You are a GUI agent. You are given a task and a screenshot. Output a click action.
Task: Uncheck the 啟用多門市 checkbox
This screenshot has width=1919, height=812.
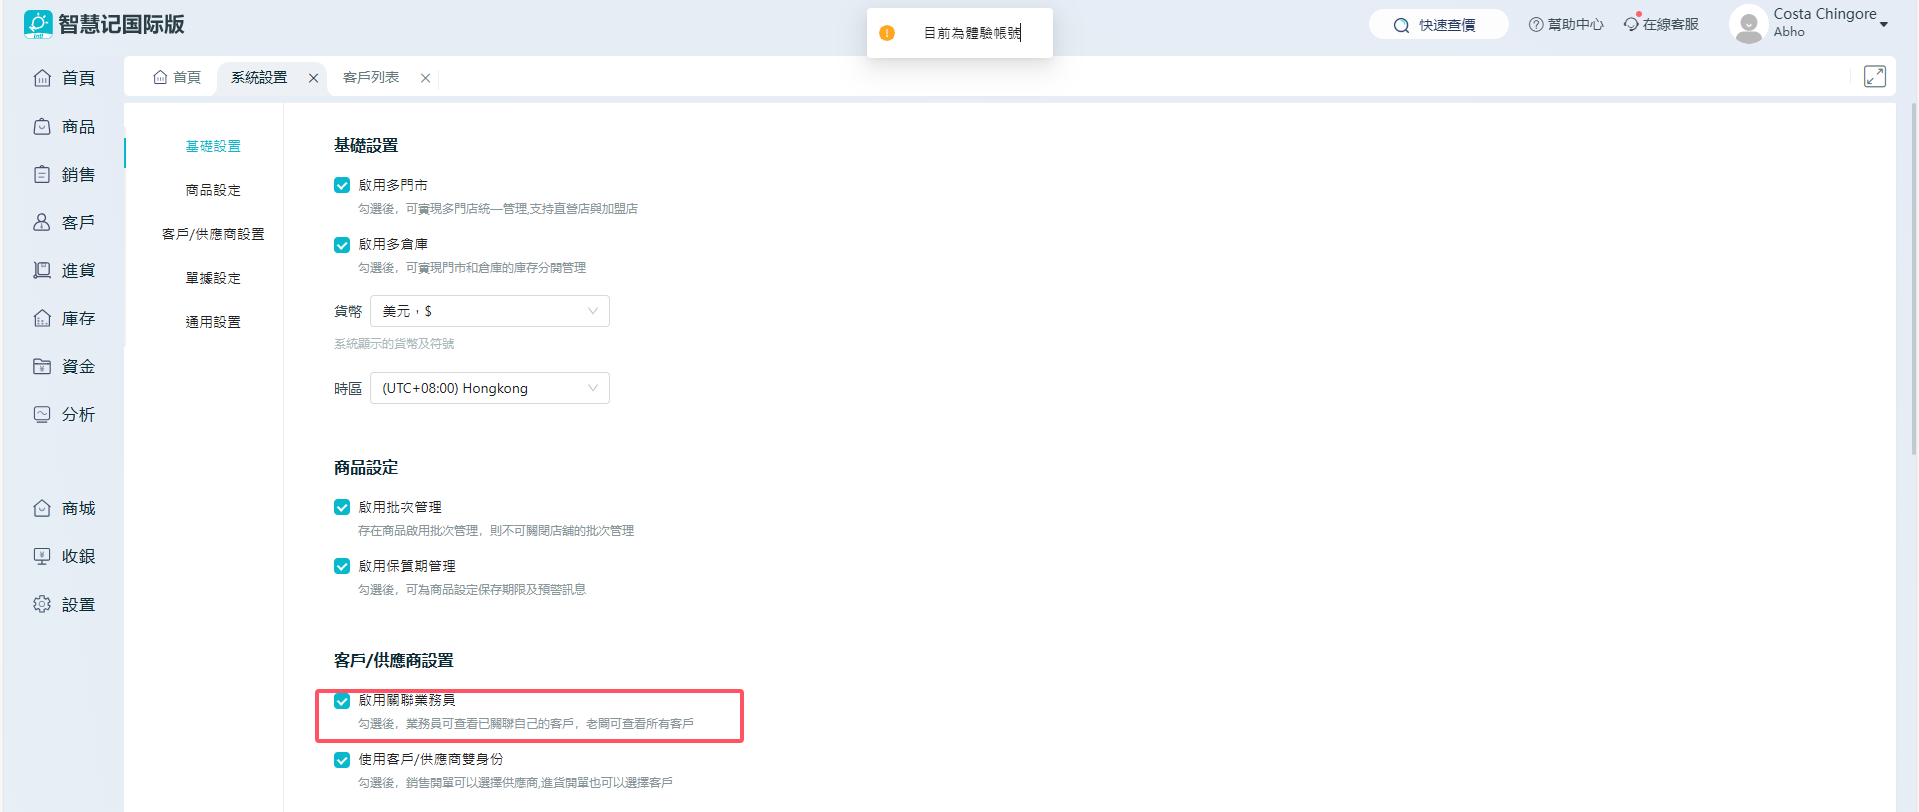point(342,186)
